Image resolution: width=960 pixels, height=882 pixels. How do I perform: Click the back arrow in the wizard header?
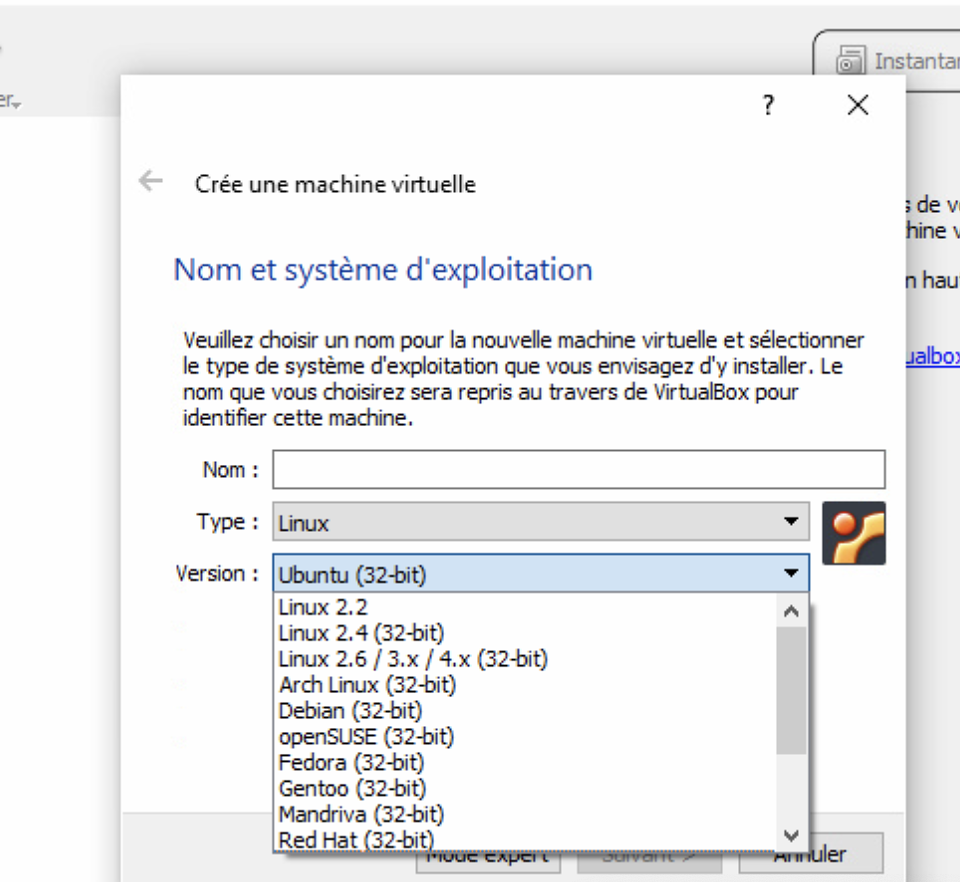pyautogui.click(x=151, y=181)
